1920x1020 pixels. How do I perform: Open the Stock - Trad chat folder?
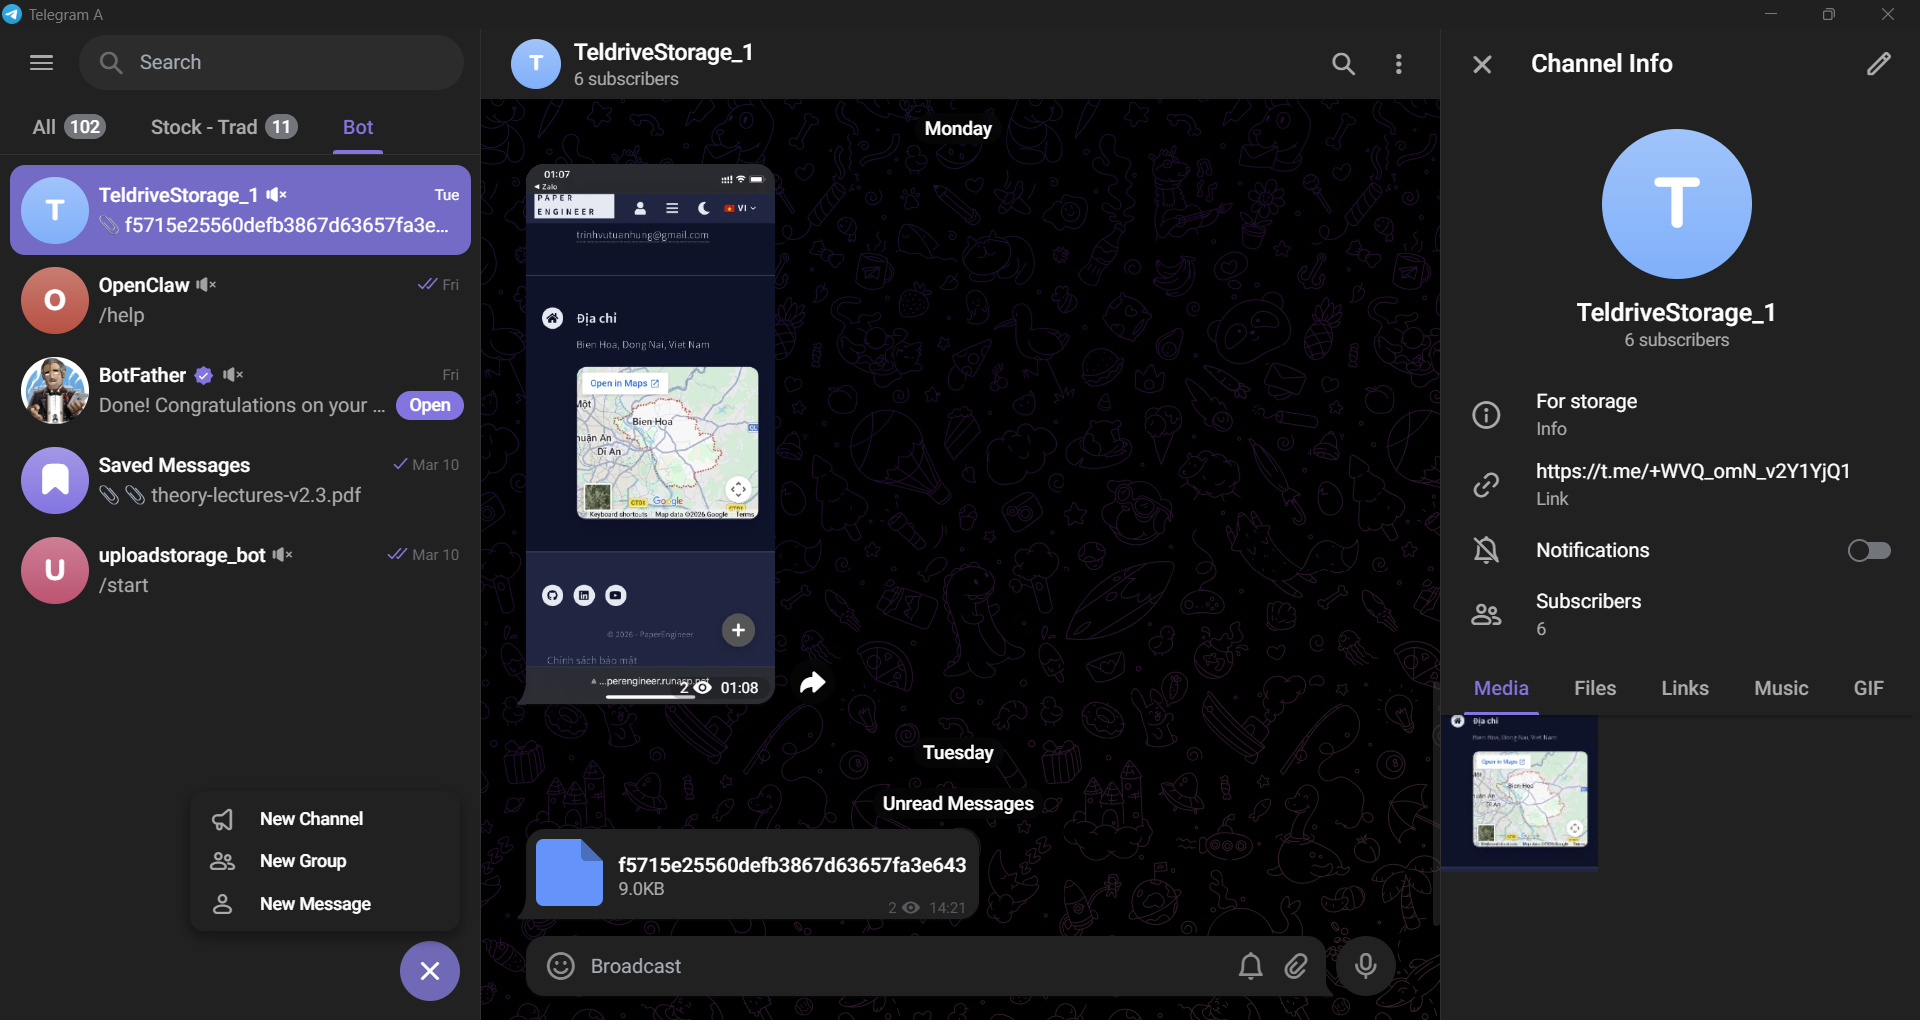click(223, 127)
